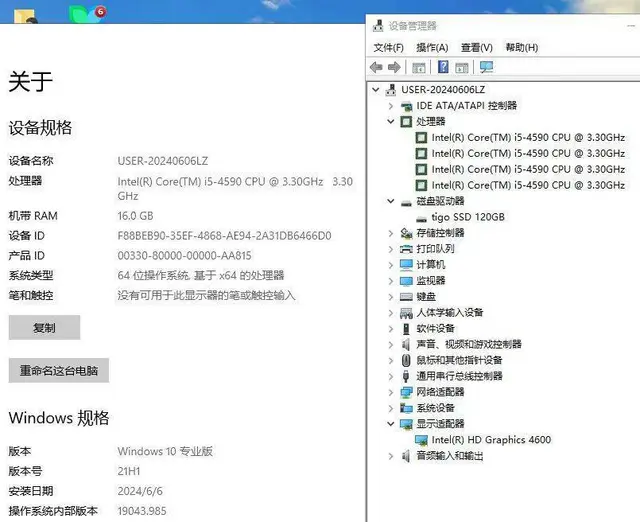Expand the 计算机 node
This screenshot has height=522, width=640.
(391, 265)
